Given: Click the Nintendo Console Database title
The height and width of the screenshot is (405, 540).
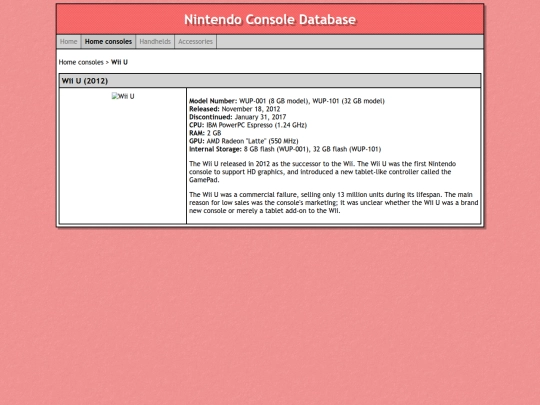Looking at the screenshot, I should pos(270,20).
